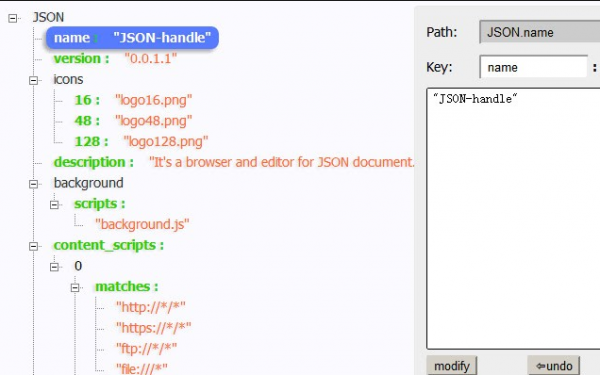Select the background tree label
600x375 pixels.
(88, 183)
